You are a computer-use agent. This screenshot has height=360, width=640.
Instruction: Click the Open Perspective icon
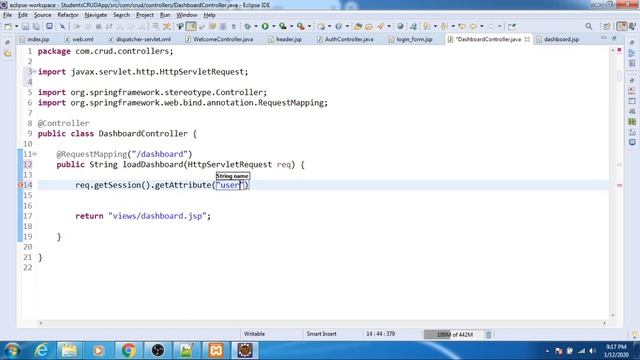607,26
